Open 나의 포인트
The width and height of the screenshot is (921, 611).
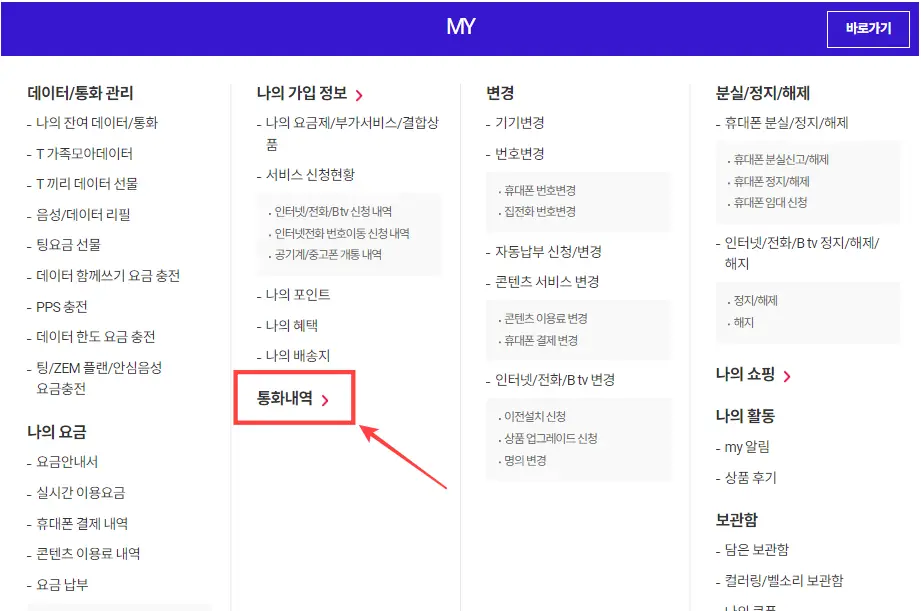point(298,297)
